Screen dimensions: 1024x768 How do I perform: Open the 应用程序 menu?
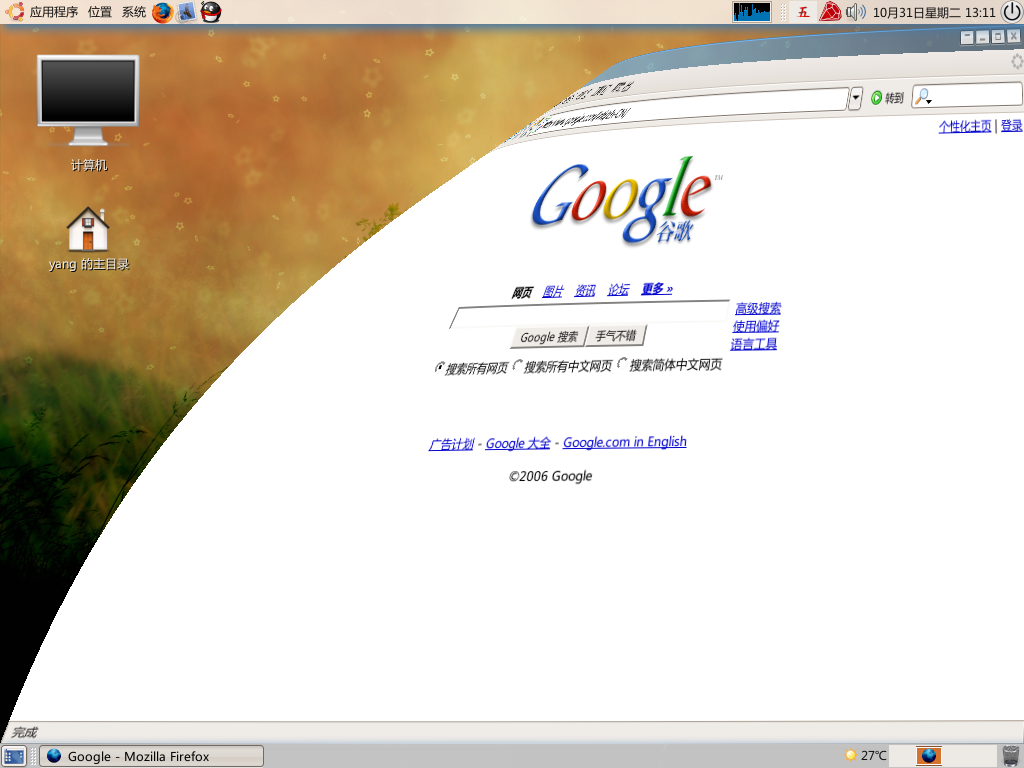pos(54,12)
